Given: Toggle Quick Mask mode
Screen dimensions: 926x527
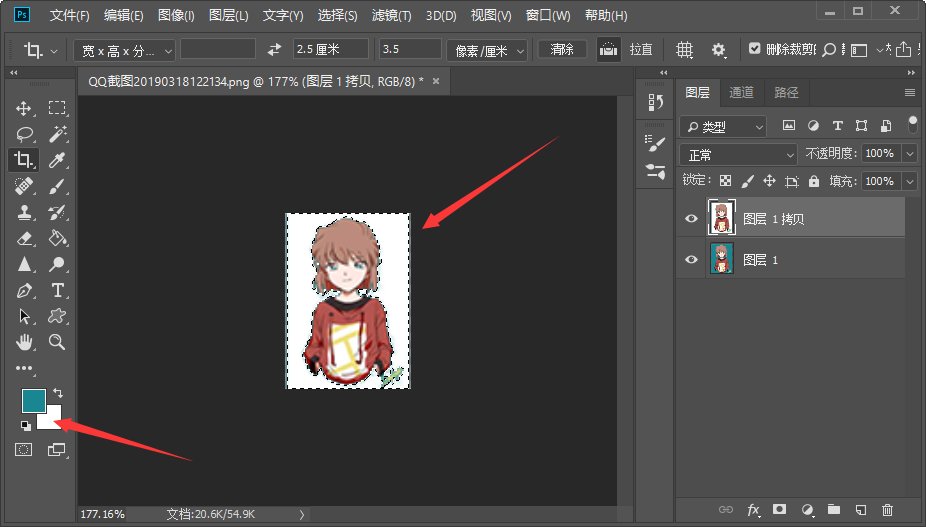Looking at the screenshot, I should coord(24,450).
